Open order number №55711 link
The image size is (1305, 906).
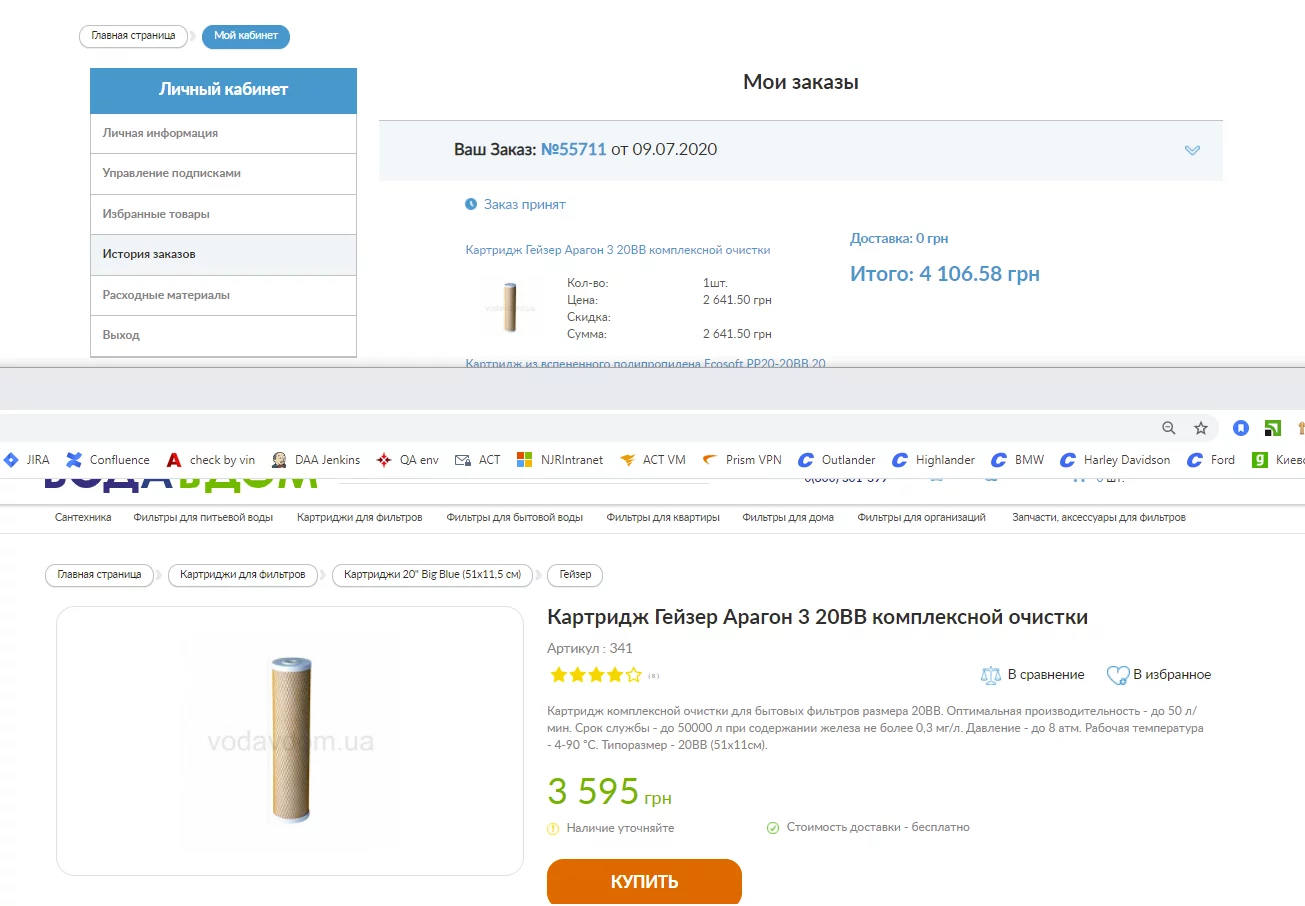click(574, 150)
